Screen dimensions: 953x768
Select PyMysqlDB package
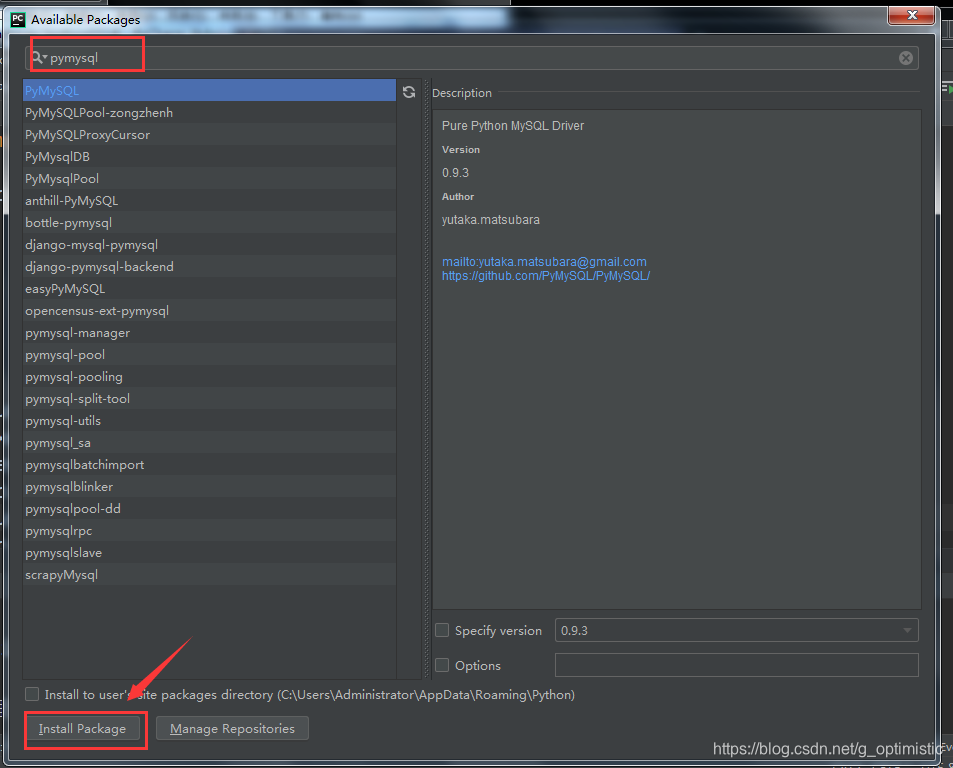tap(210, 157)
